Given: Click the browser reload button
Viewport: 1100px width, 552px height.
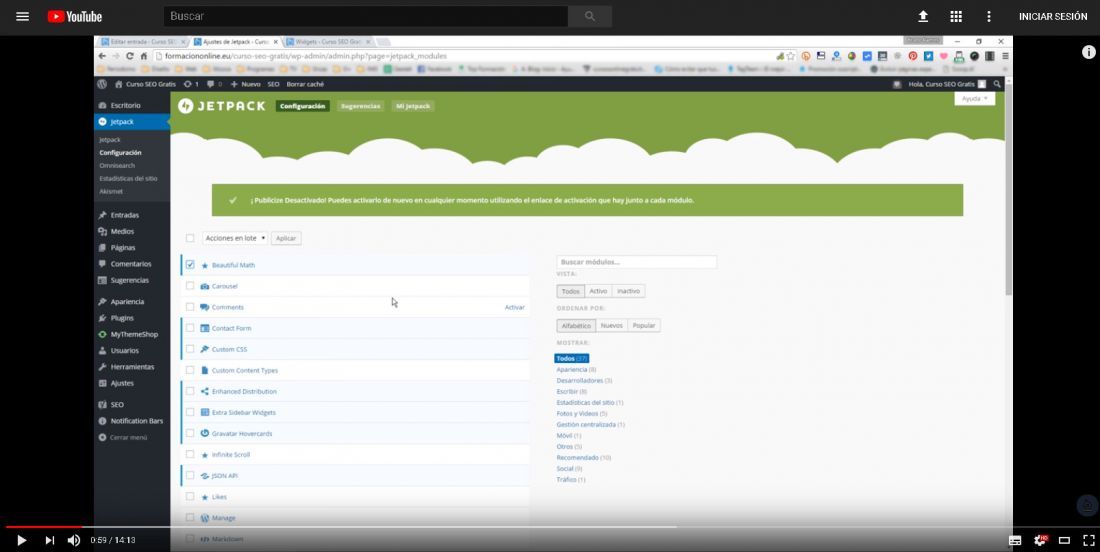Looking at the screenshot, I should click(130, 56).
